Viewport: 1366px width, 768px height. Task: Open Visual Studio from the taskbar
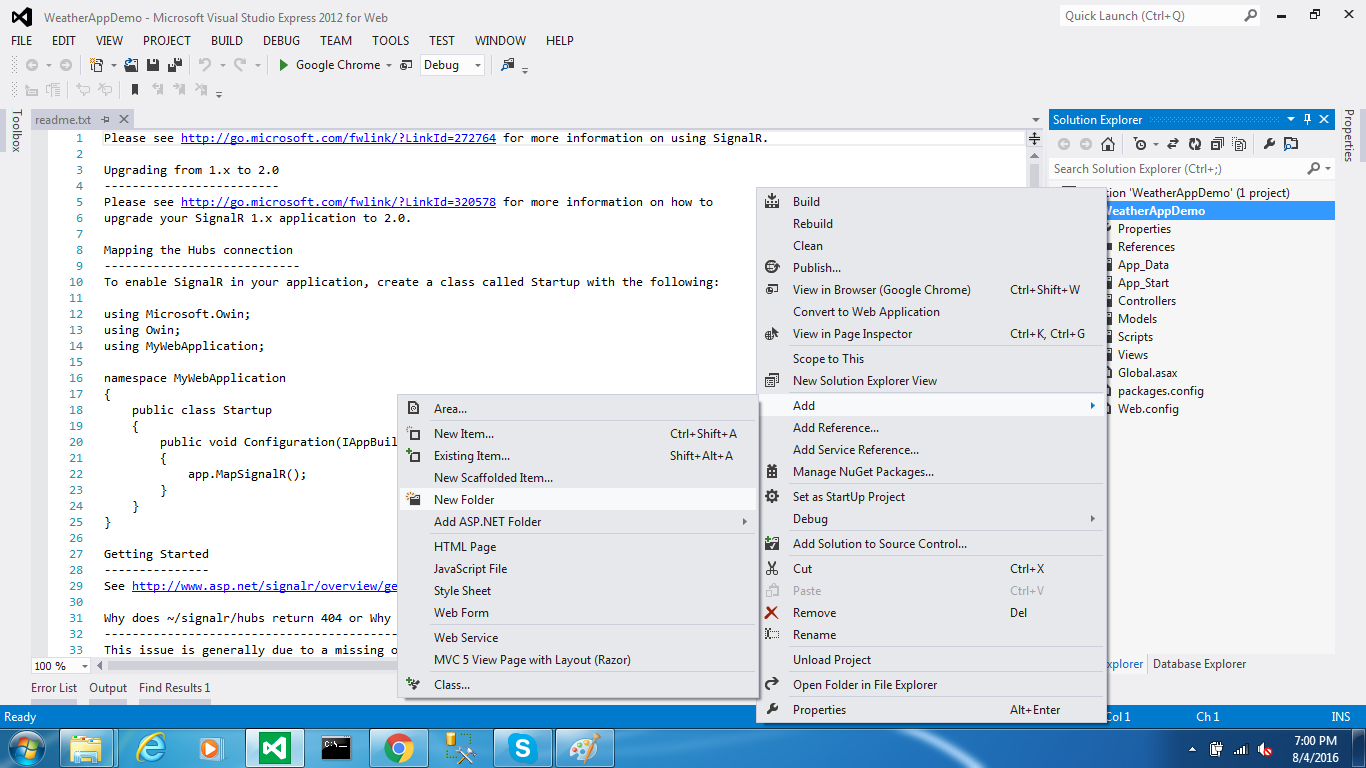275,747
